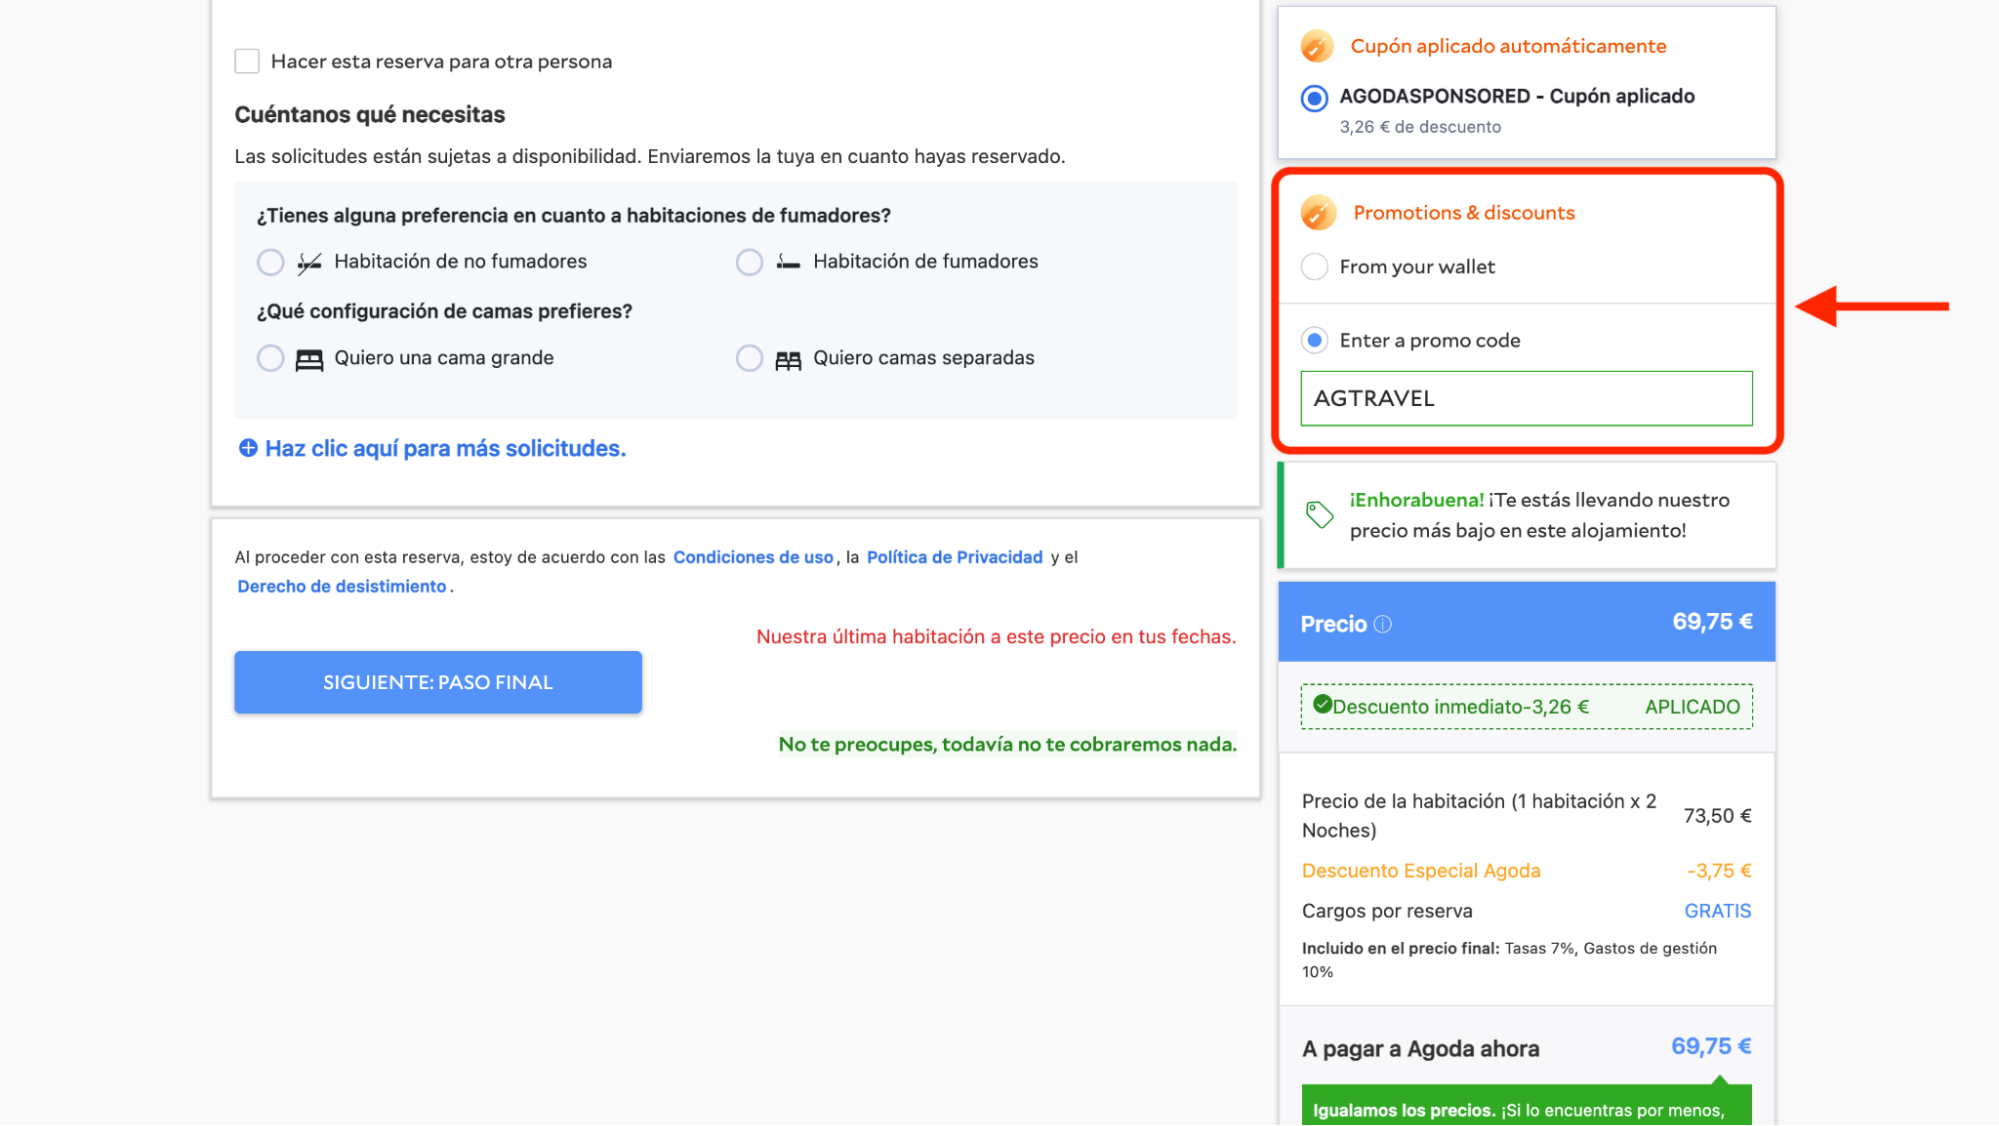Click the green checkmark on 'Descuento inmediato'
The width and height of the screenshot is (1999, 1126).
[1322, 704]
